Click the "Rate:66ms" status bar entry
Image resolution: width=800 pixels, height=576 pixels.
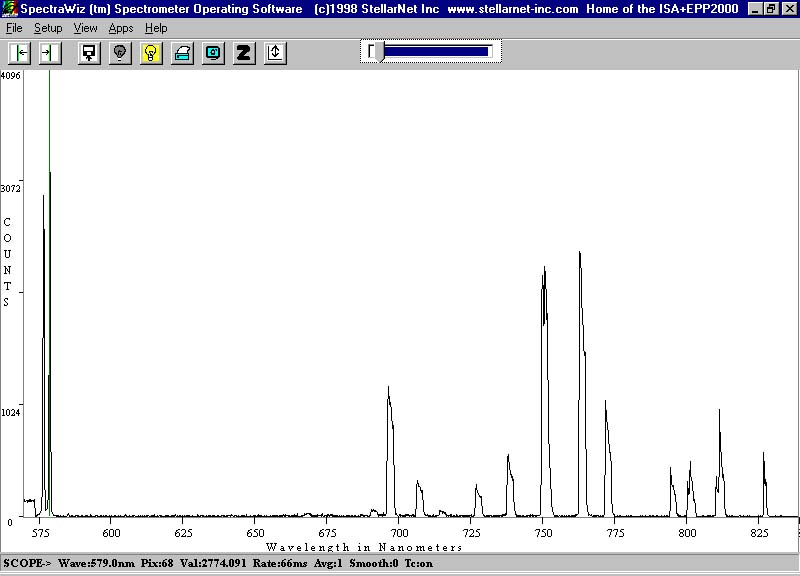click(280, 563)
